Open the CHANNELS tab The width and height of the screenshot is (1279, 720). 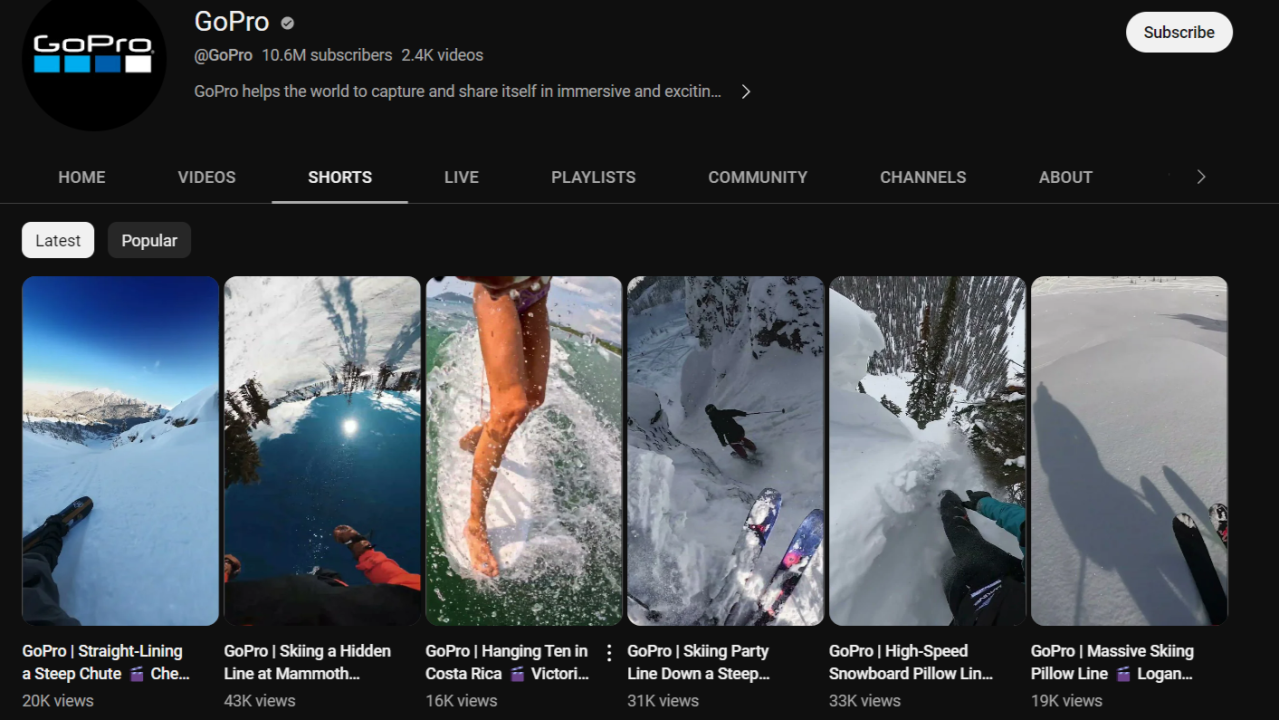pos(922,177)
